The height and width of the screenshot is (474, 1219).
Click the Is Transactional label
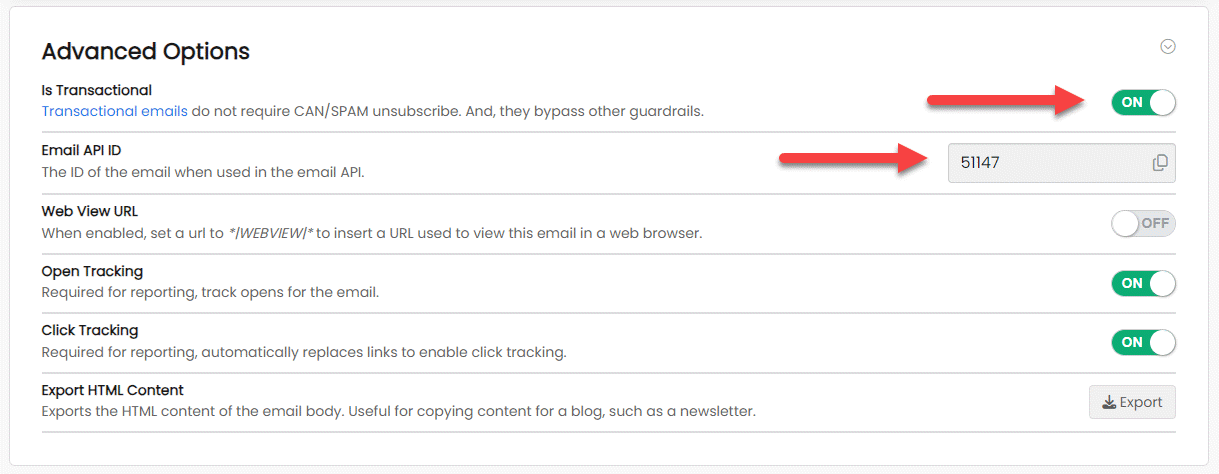tap(96, 90)
